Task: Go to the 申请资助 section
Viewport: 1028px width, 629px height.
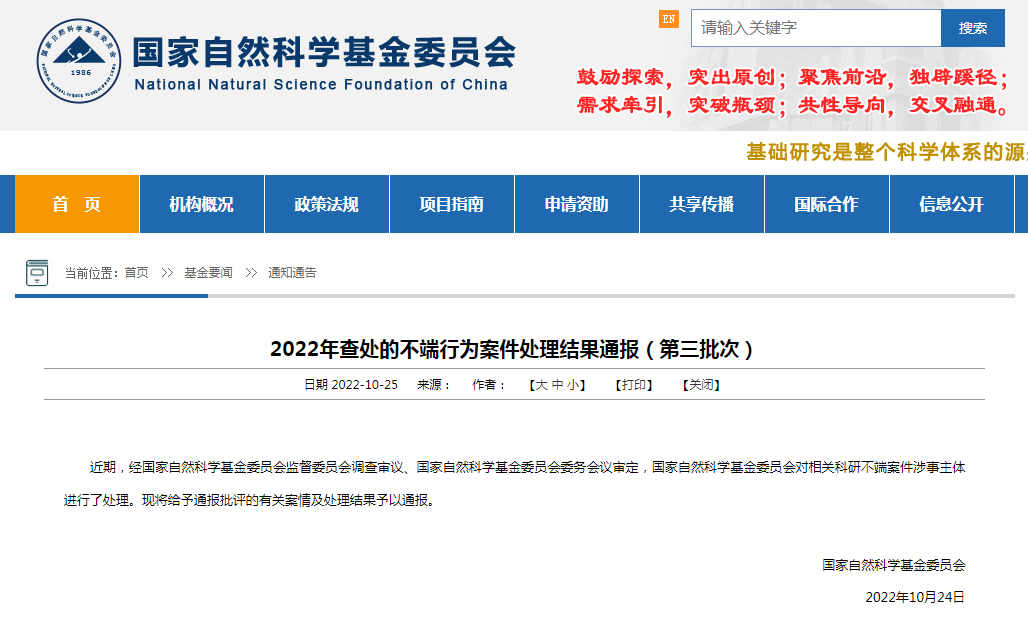Action: (x=577, y=204)
